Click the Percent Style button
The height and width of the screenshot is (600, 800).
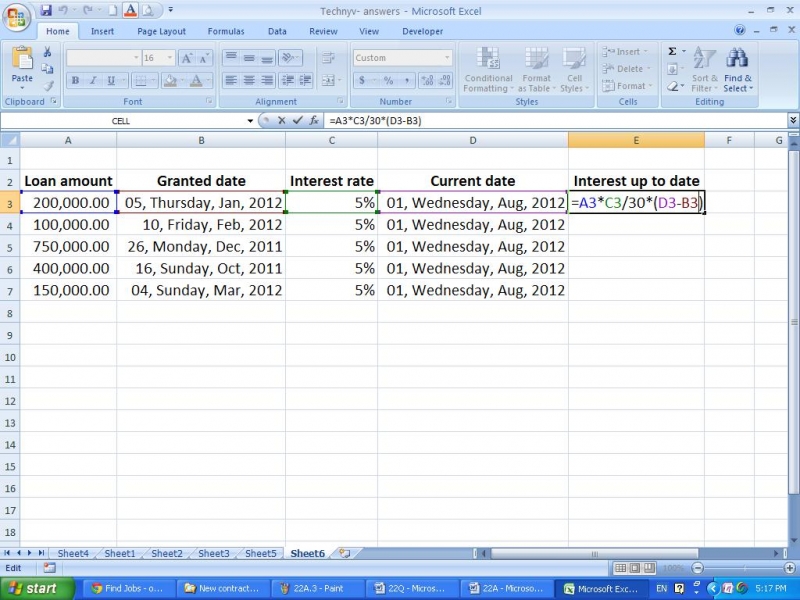coord(388,80)
